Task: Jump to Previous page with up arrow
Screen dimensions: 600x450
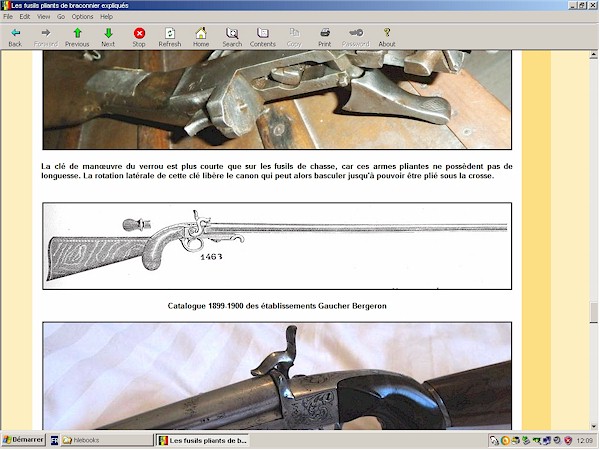Action: [77, 38]
